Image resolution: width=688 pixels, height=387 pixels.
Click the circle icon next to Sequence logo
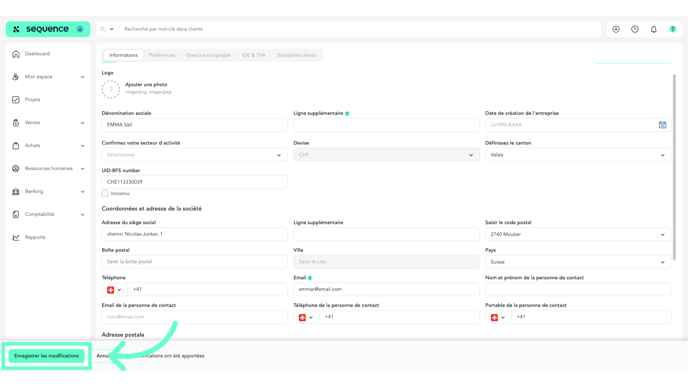click(80, 29)
